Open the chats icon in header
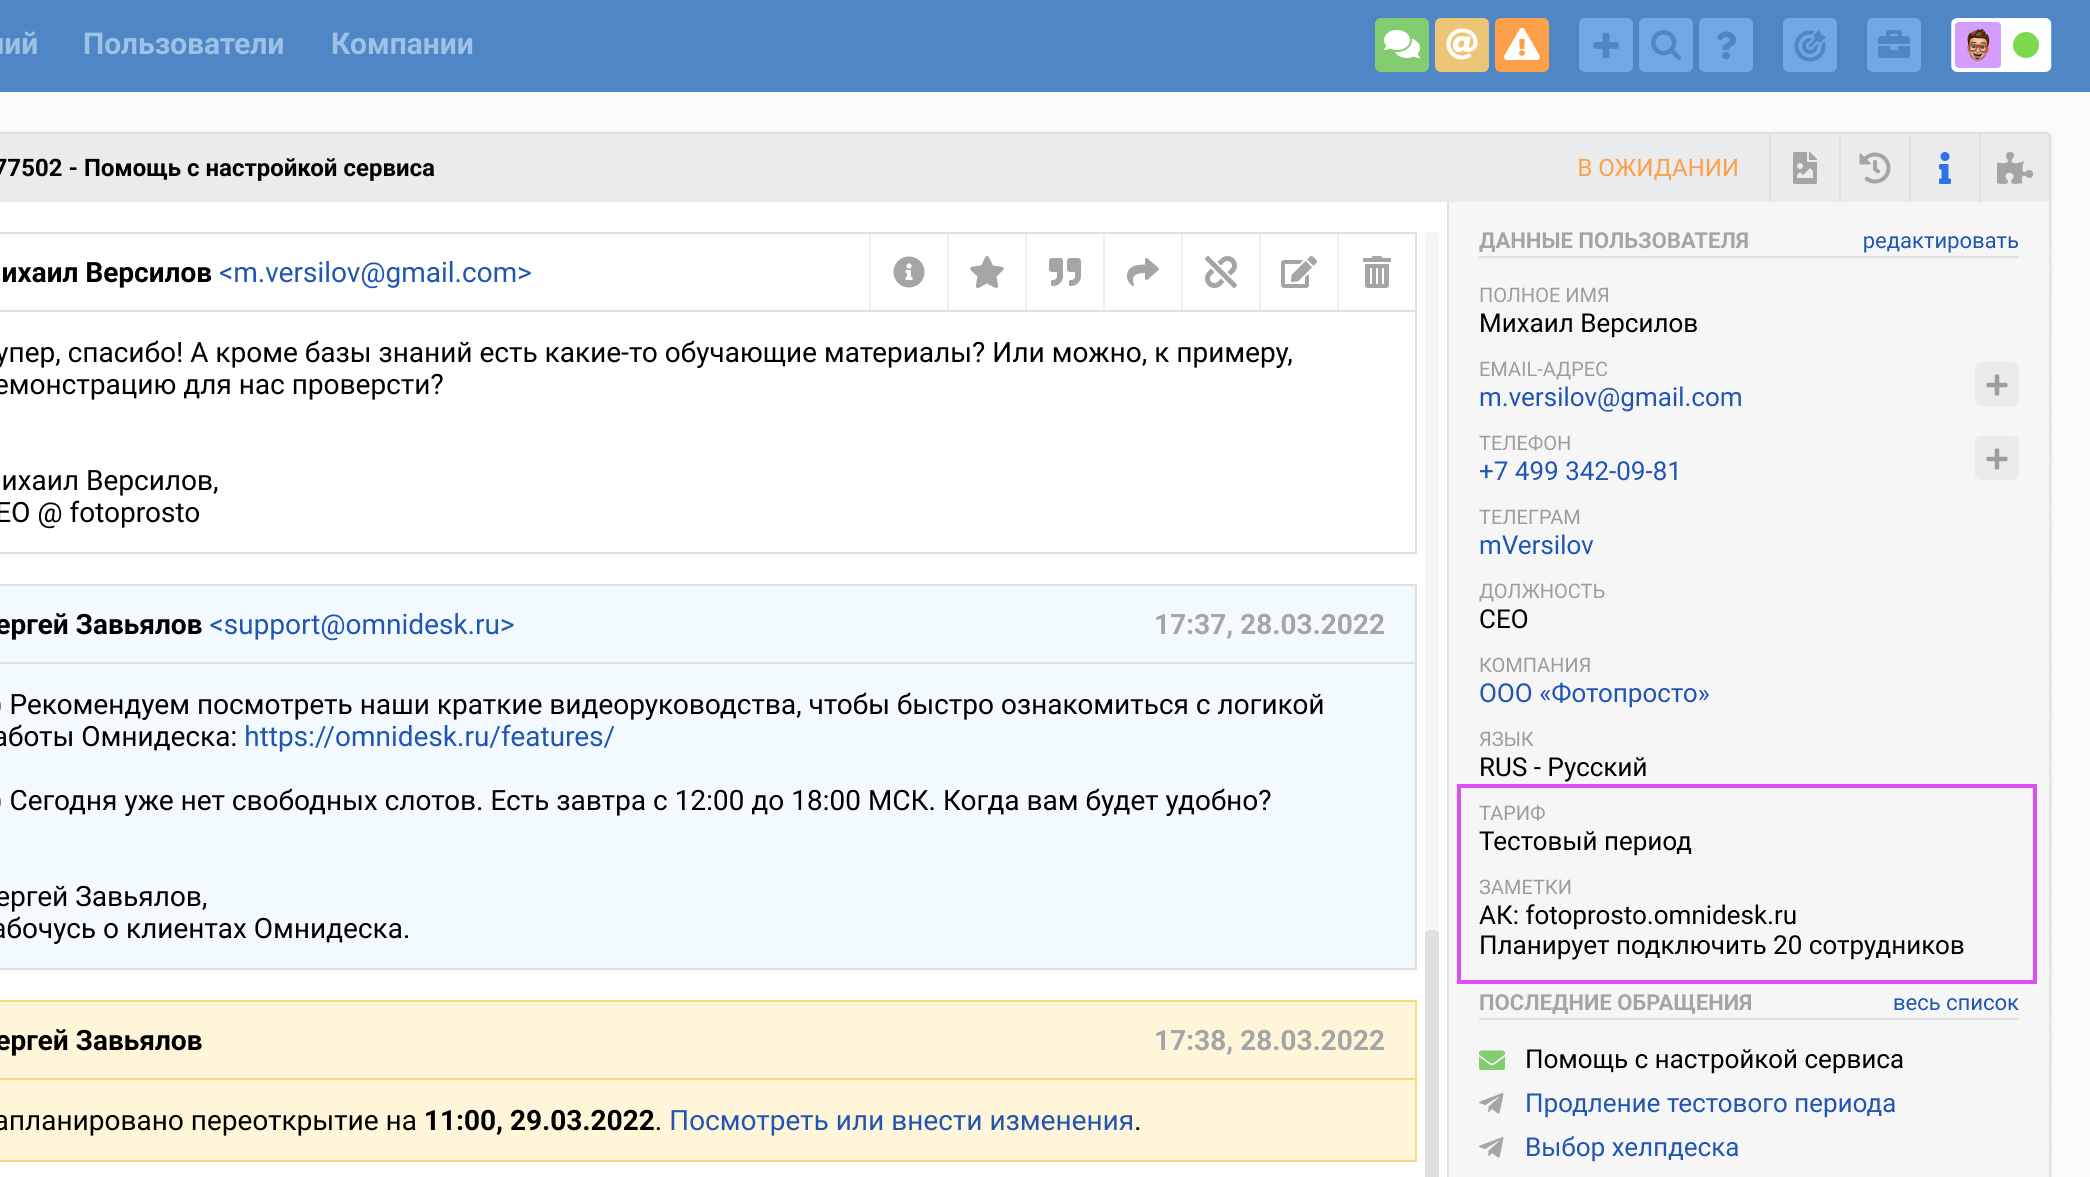Viewport: 2090px width, 1177px height. tap(1401, 45)
